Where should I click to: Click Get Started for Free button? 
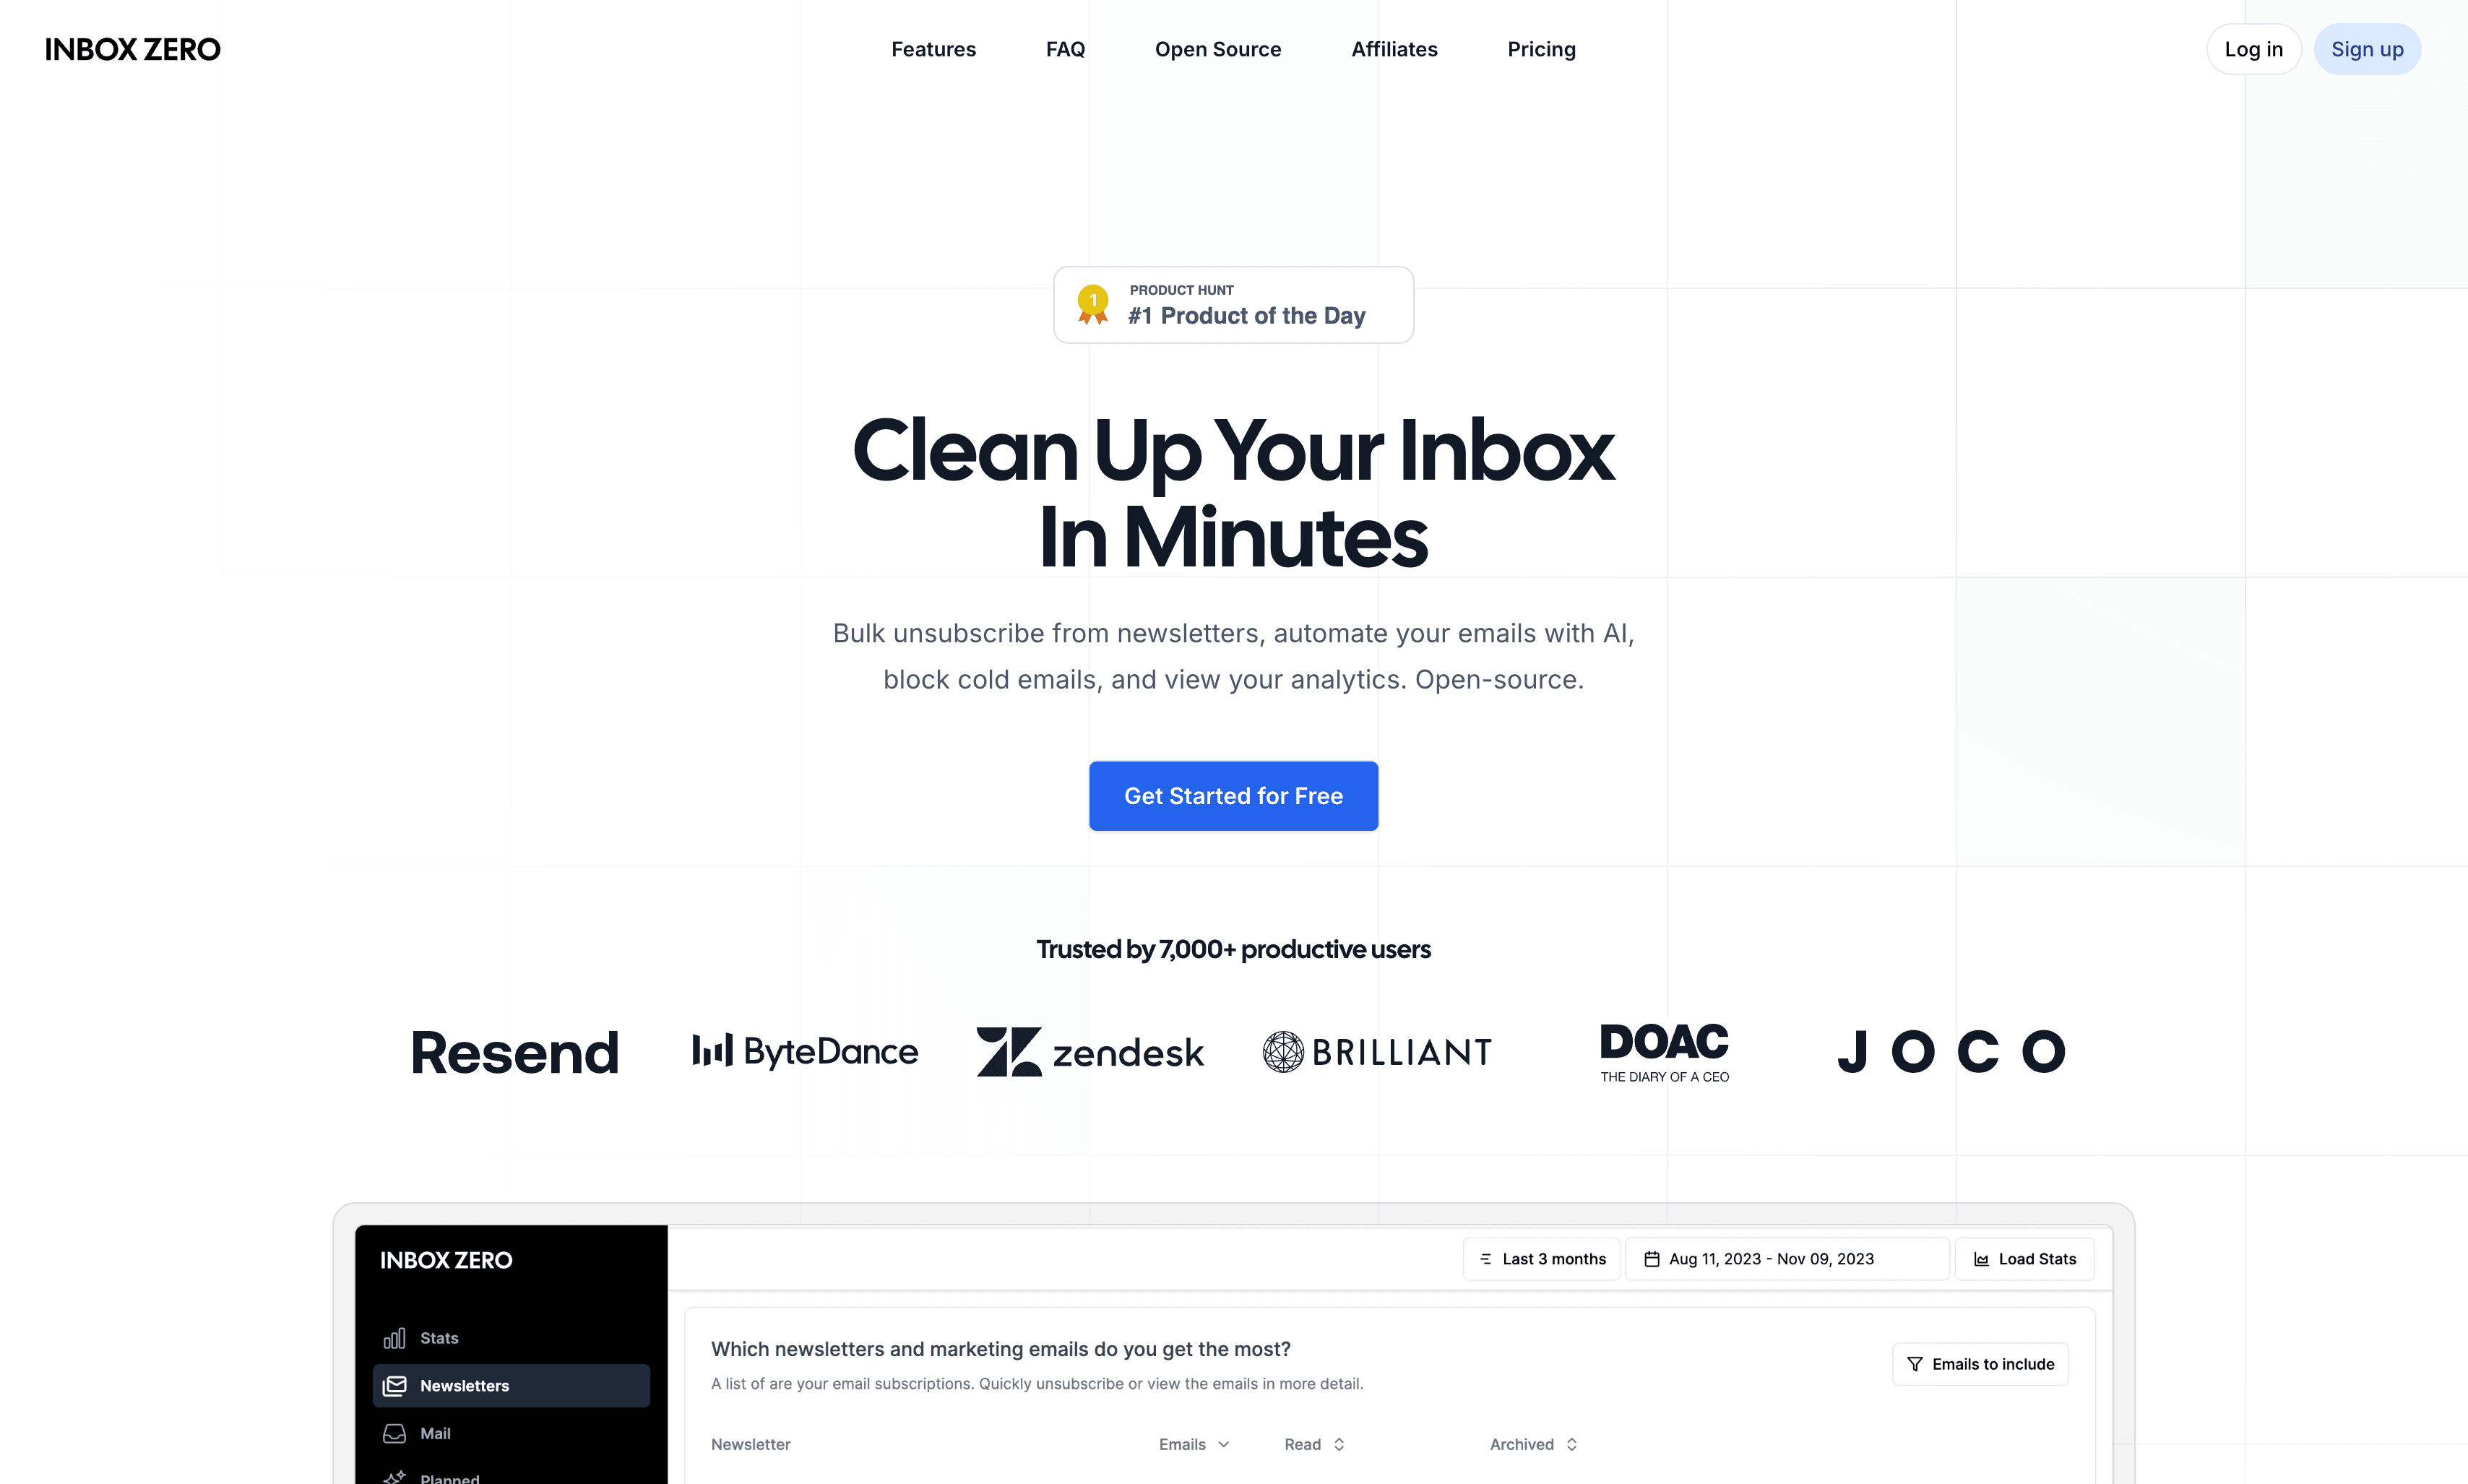(1234, 795)
